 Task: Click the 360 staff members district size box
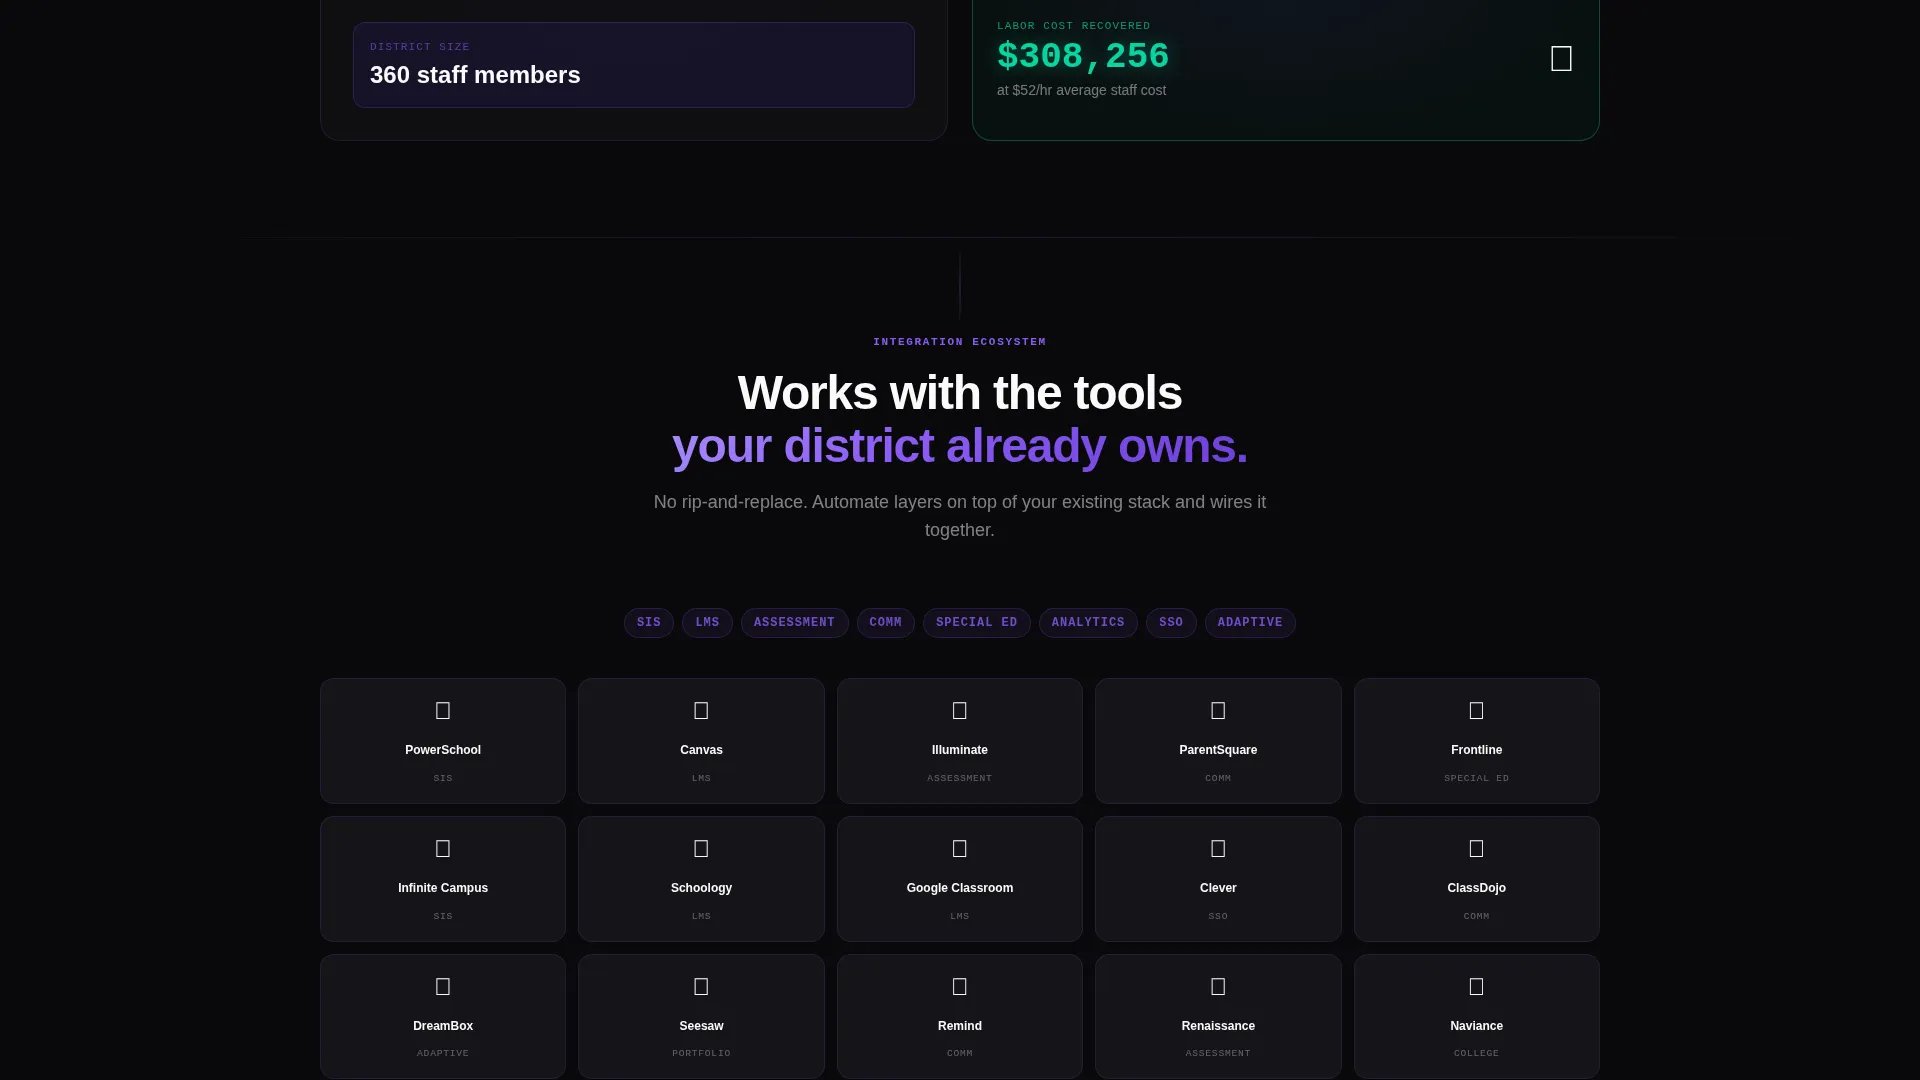[x=634, y=65]
